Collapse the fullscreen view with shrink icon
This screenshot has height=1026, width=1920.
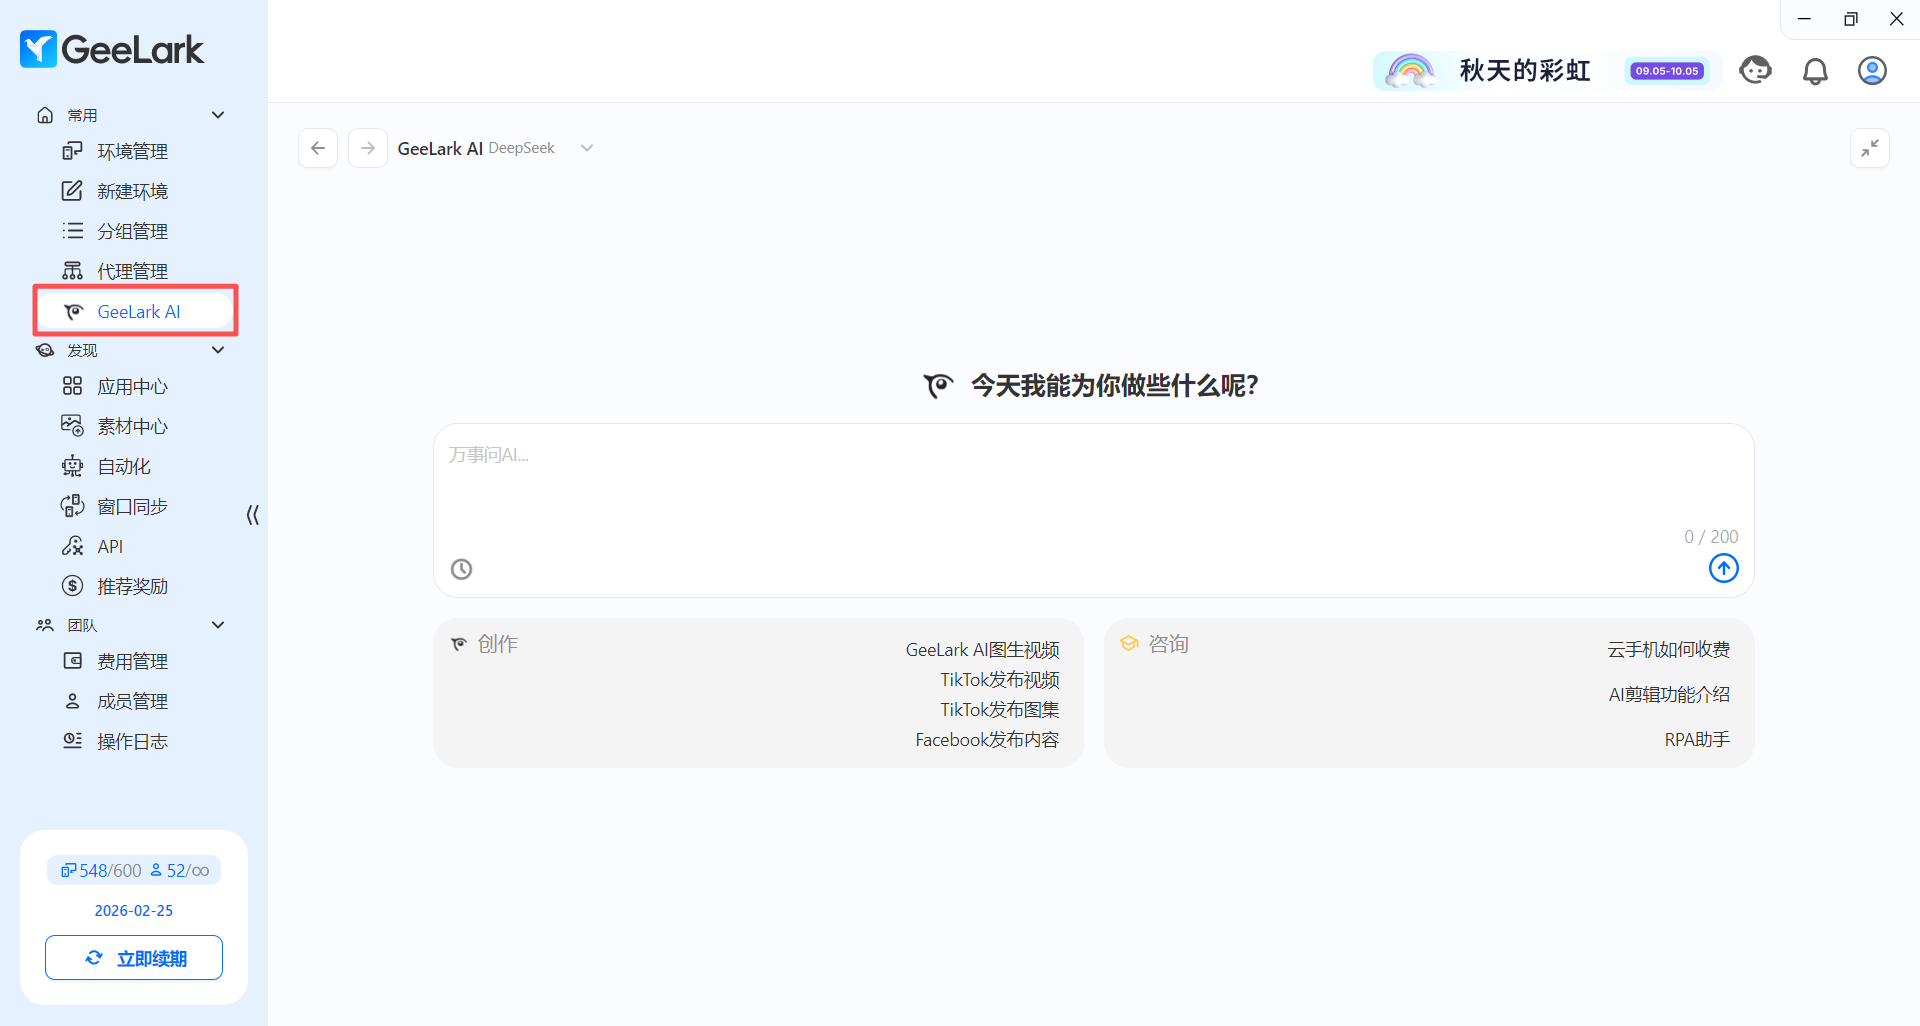point(1869,148)
